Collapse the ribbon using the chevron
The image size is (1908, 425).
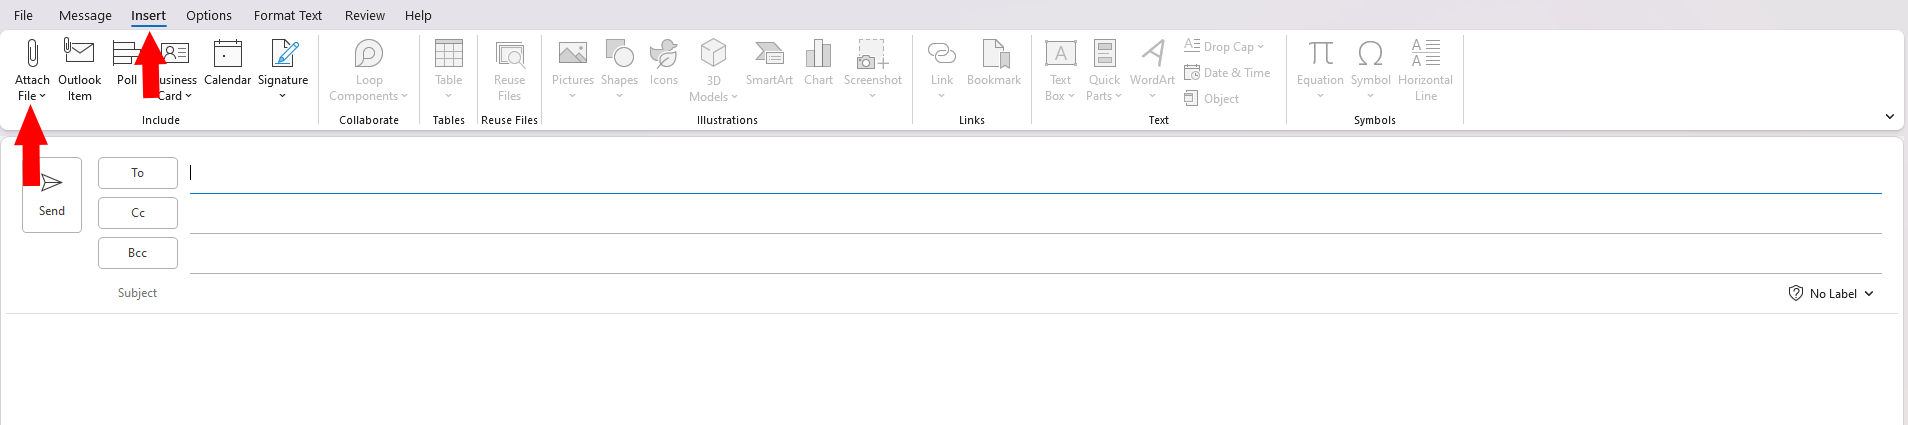point(1889,117)
